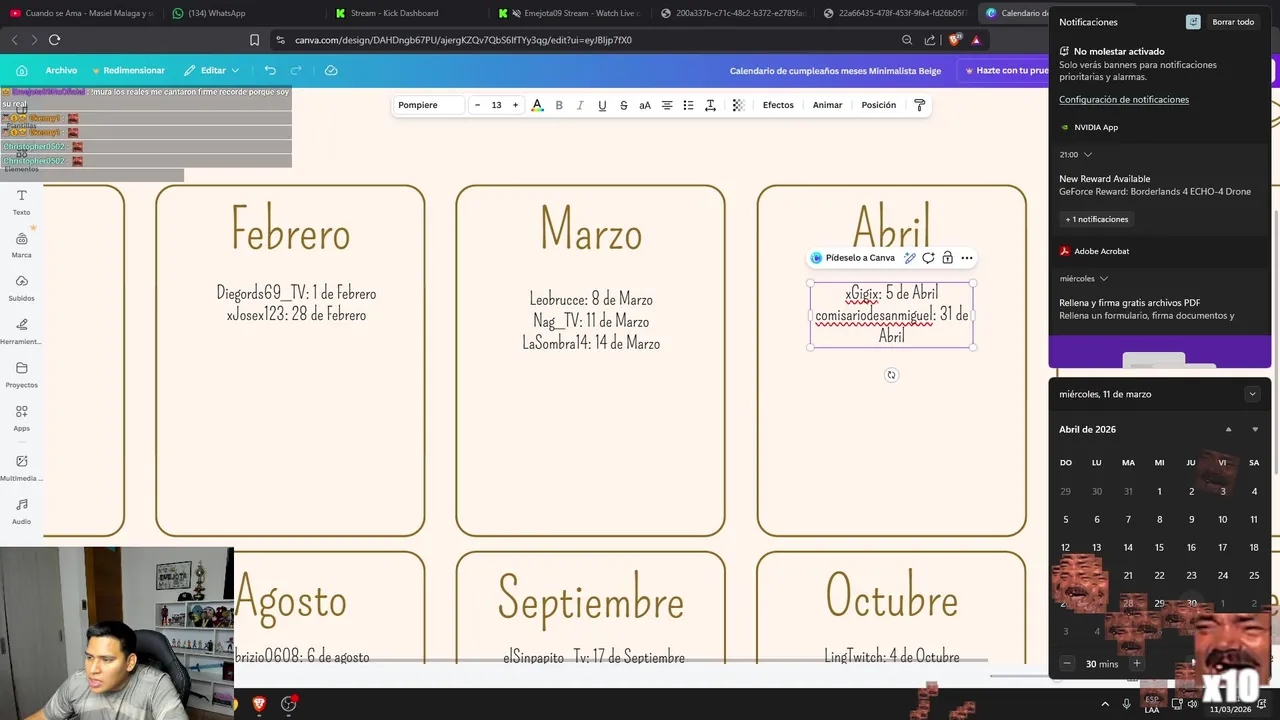
Task: Click the rotate handle below the Abril text box
Action: coord(891,375)
